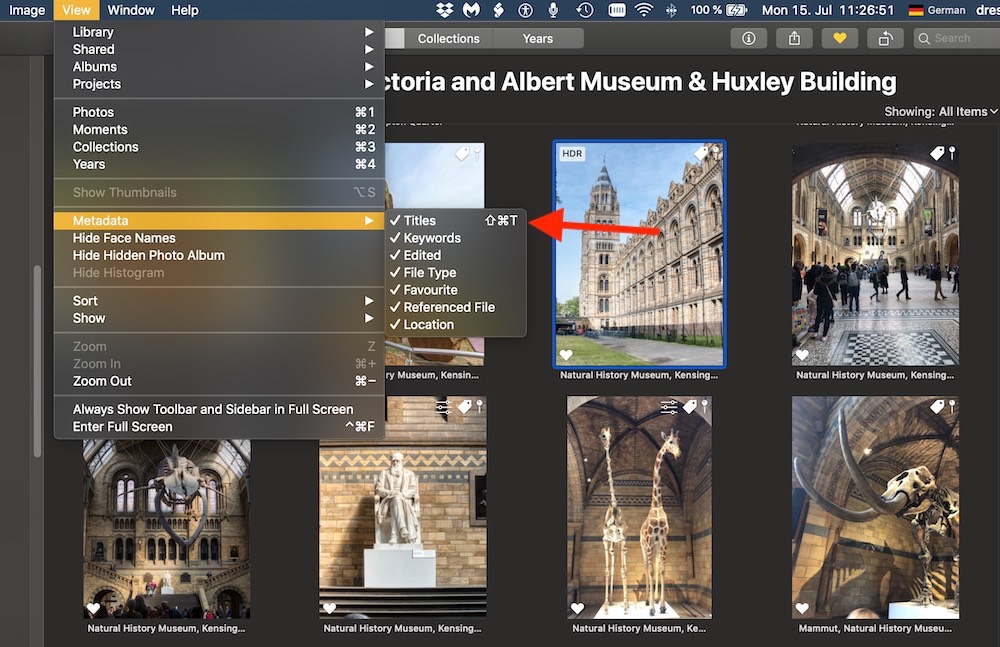Switch to the Collections tab in toolbar
Image resolution: width=1000 pixels, height=647 pixels.
point(448,38)
